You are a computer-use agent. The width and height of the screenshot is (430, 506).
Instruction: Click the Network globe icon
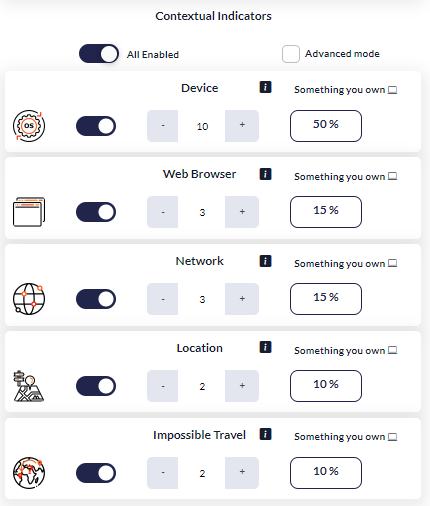coord(29,299)
